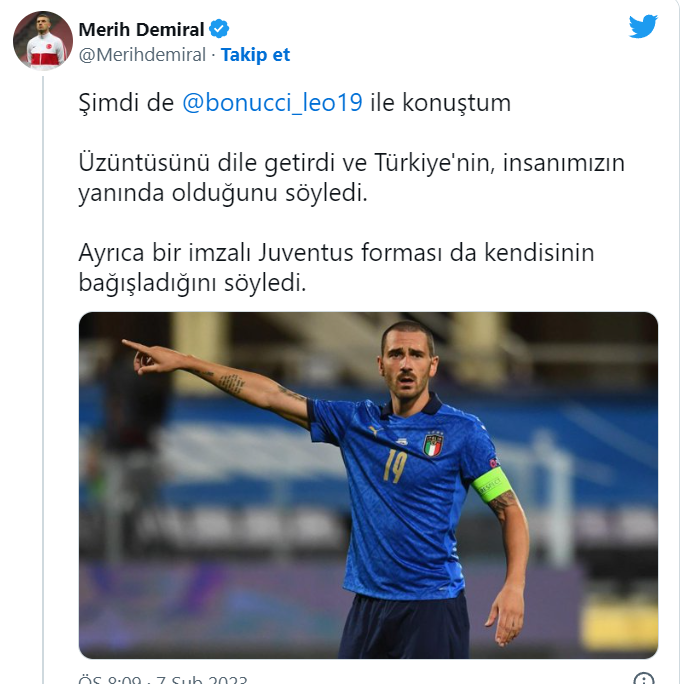
Task: Click the words "ile konuştum" in tweet
Action: point(441,103)
